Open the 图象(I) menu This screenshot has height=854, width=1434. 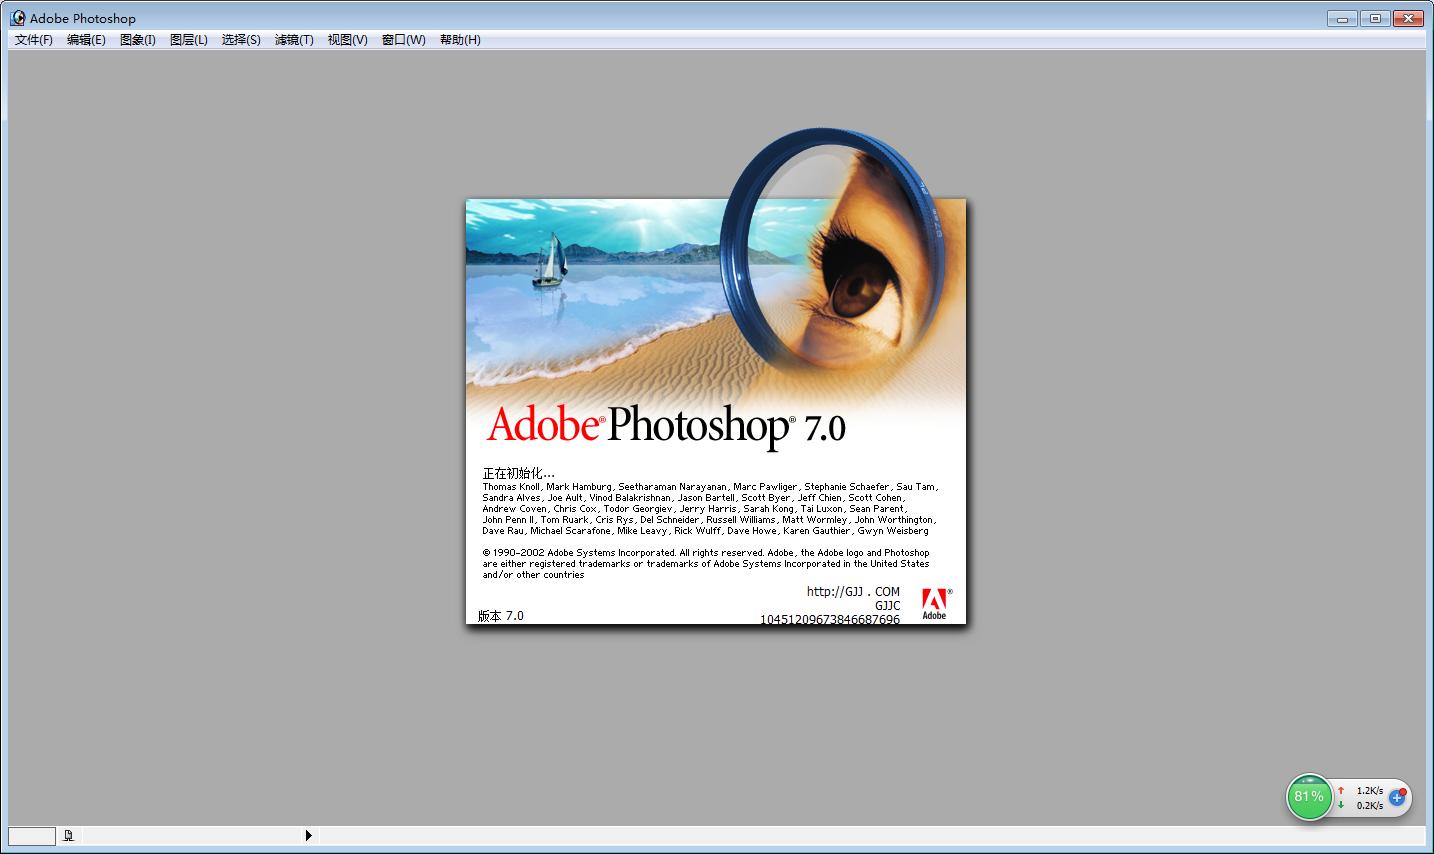138,40
